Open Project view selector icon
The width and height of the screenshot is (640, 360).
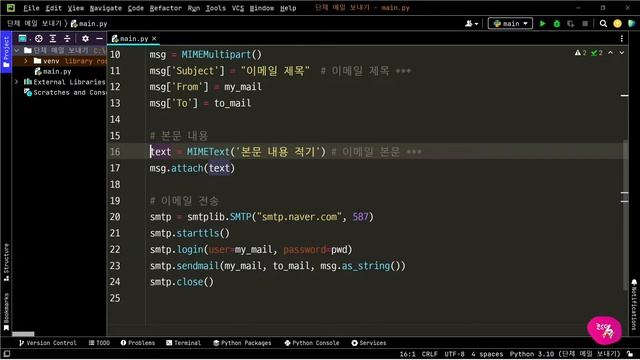24,38
